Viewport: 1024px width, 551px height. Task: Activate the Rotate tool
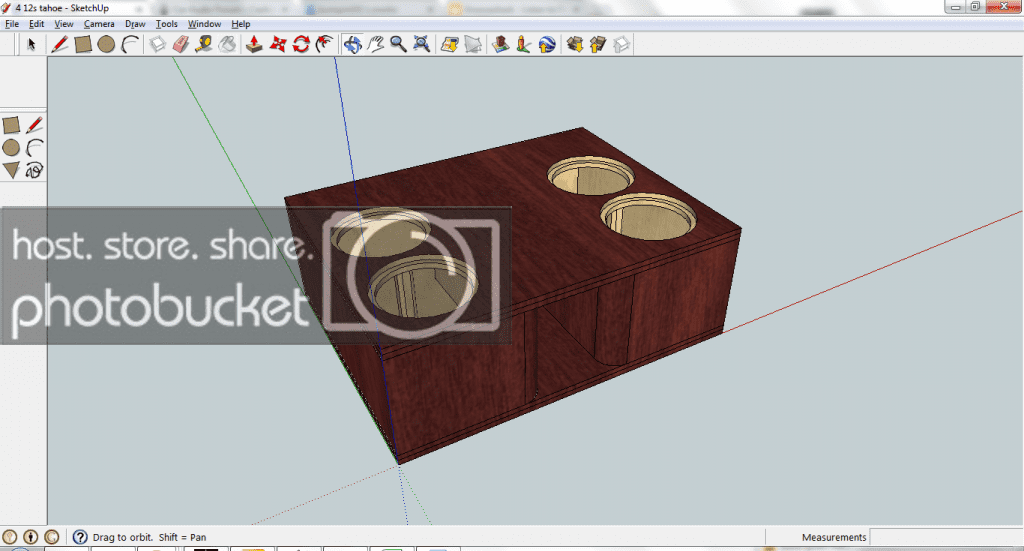301,44
